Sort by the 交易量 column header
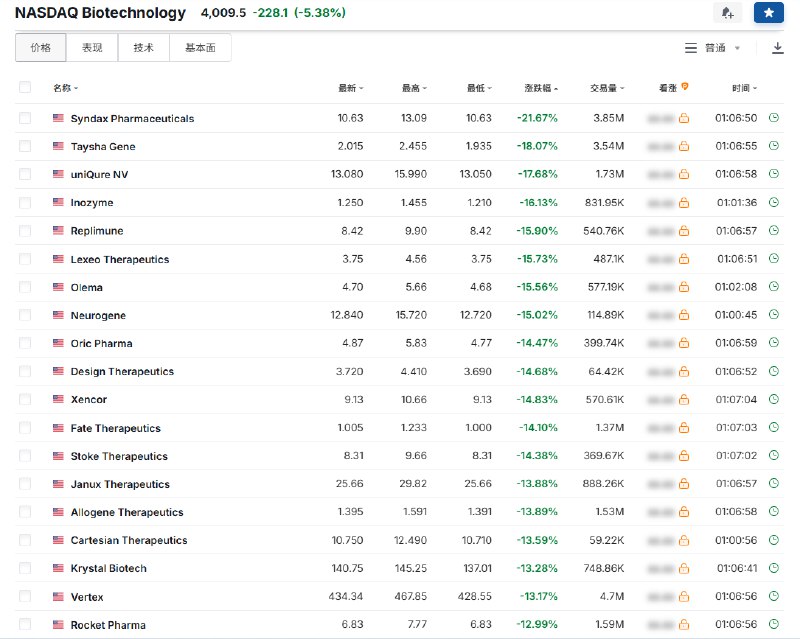Screen dimensions: 800x639 point(607,88)
